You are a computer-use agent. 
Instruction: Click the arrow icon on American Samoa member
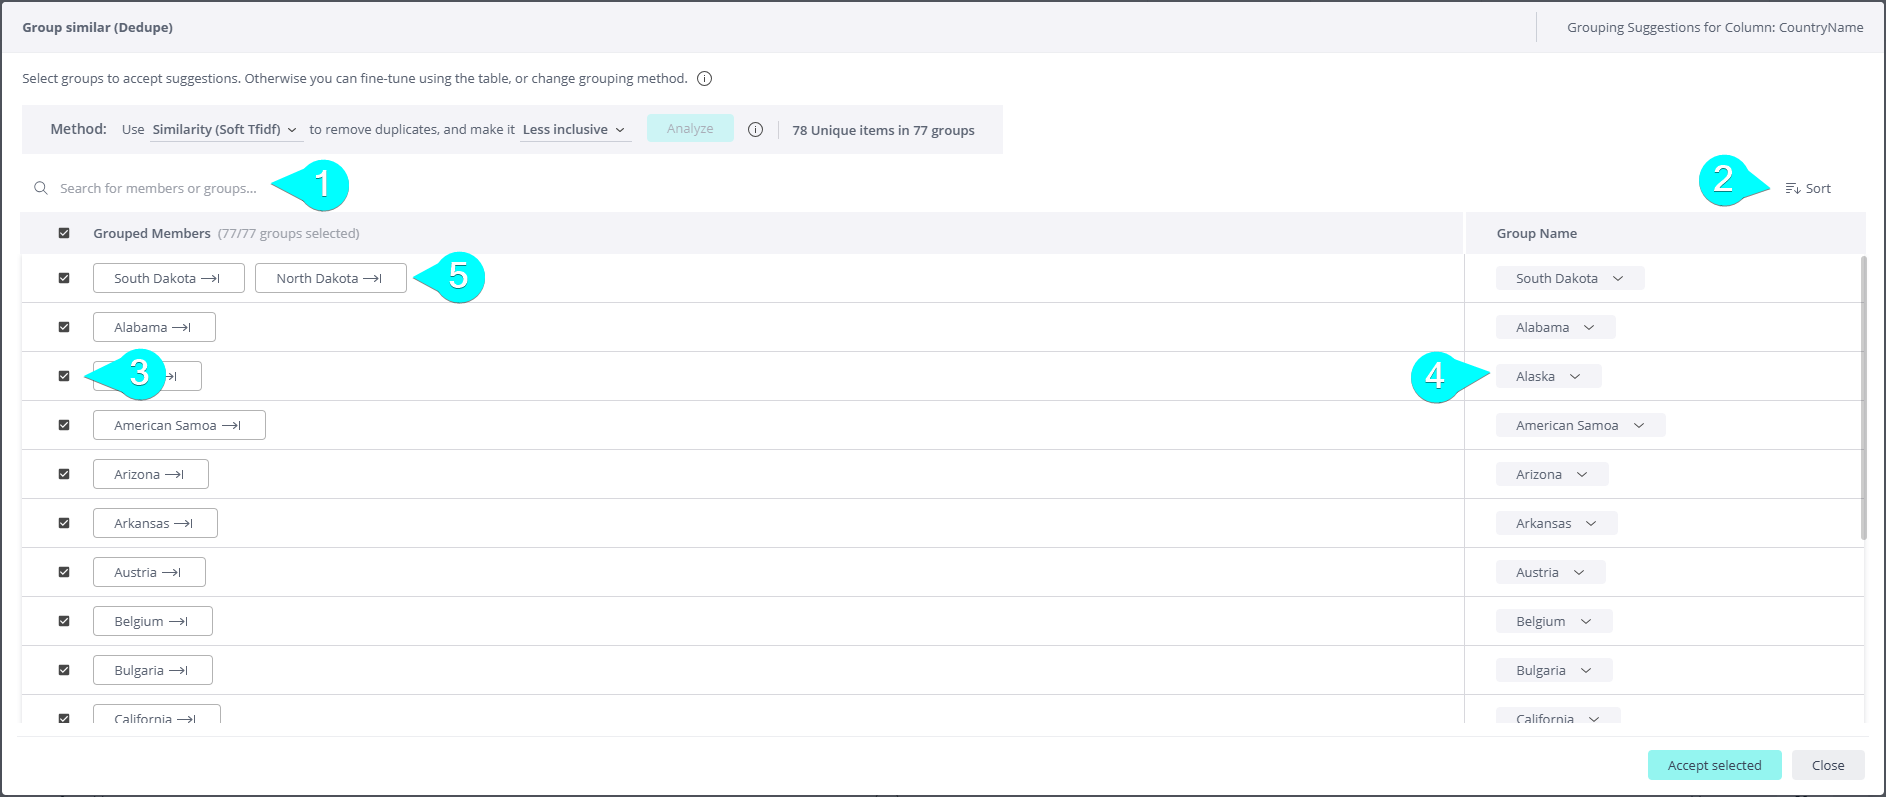point(231,426)
